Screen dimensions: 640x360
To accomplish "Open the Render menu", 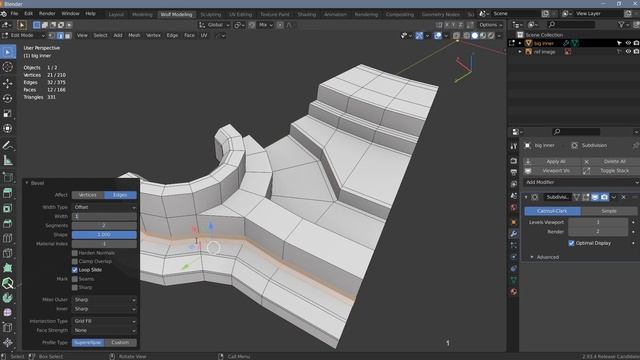I will tap(47, 13).
